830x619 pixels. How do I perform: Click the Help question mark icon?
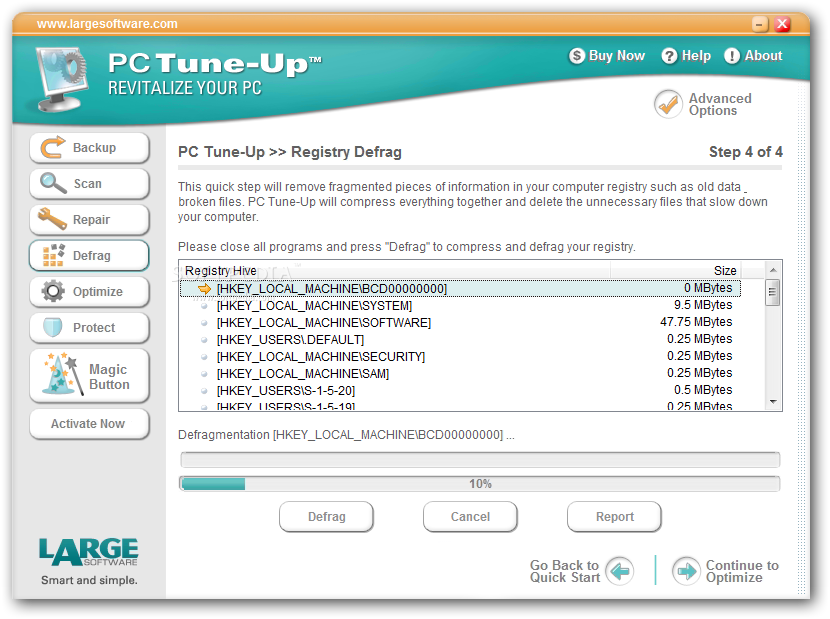pos(669,56)
